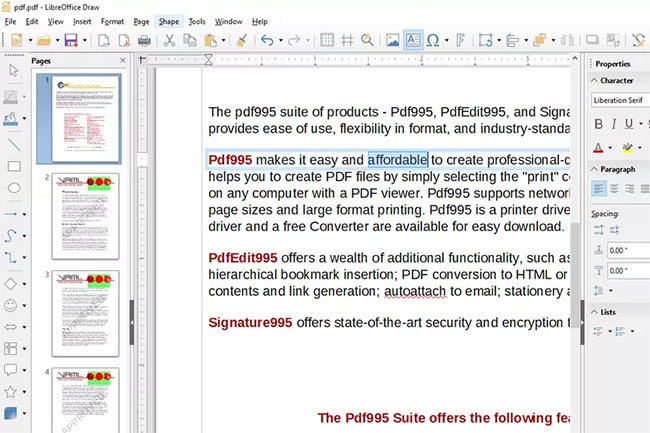650x433 pixels.
Task: Open the File menu
Action: [10, 22]
